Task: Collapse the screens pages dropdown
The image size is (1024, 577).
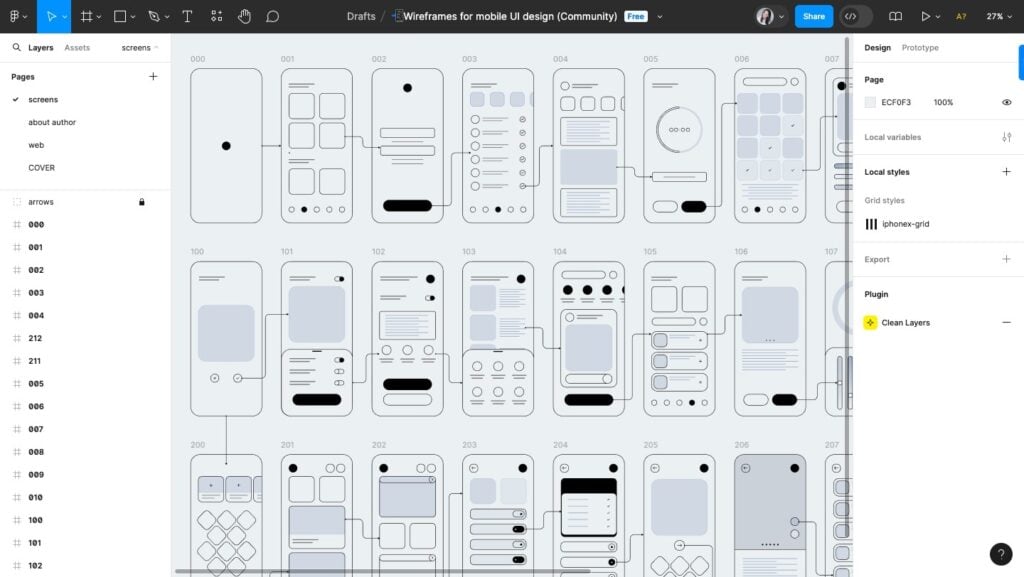Action: coord(140,48)
